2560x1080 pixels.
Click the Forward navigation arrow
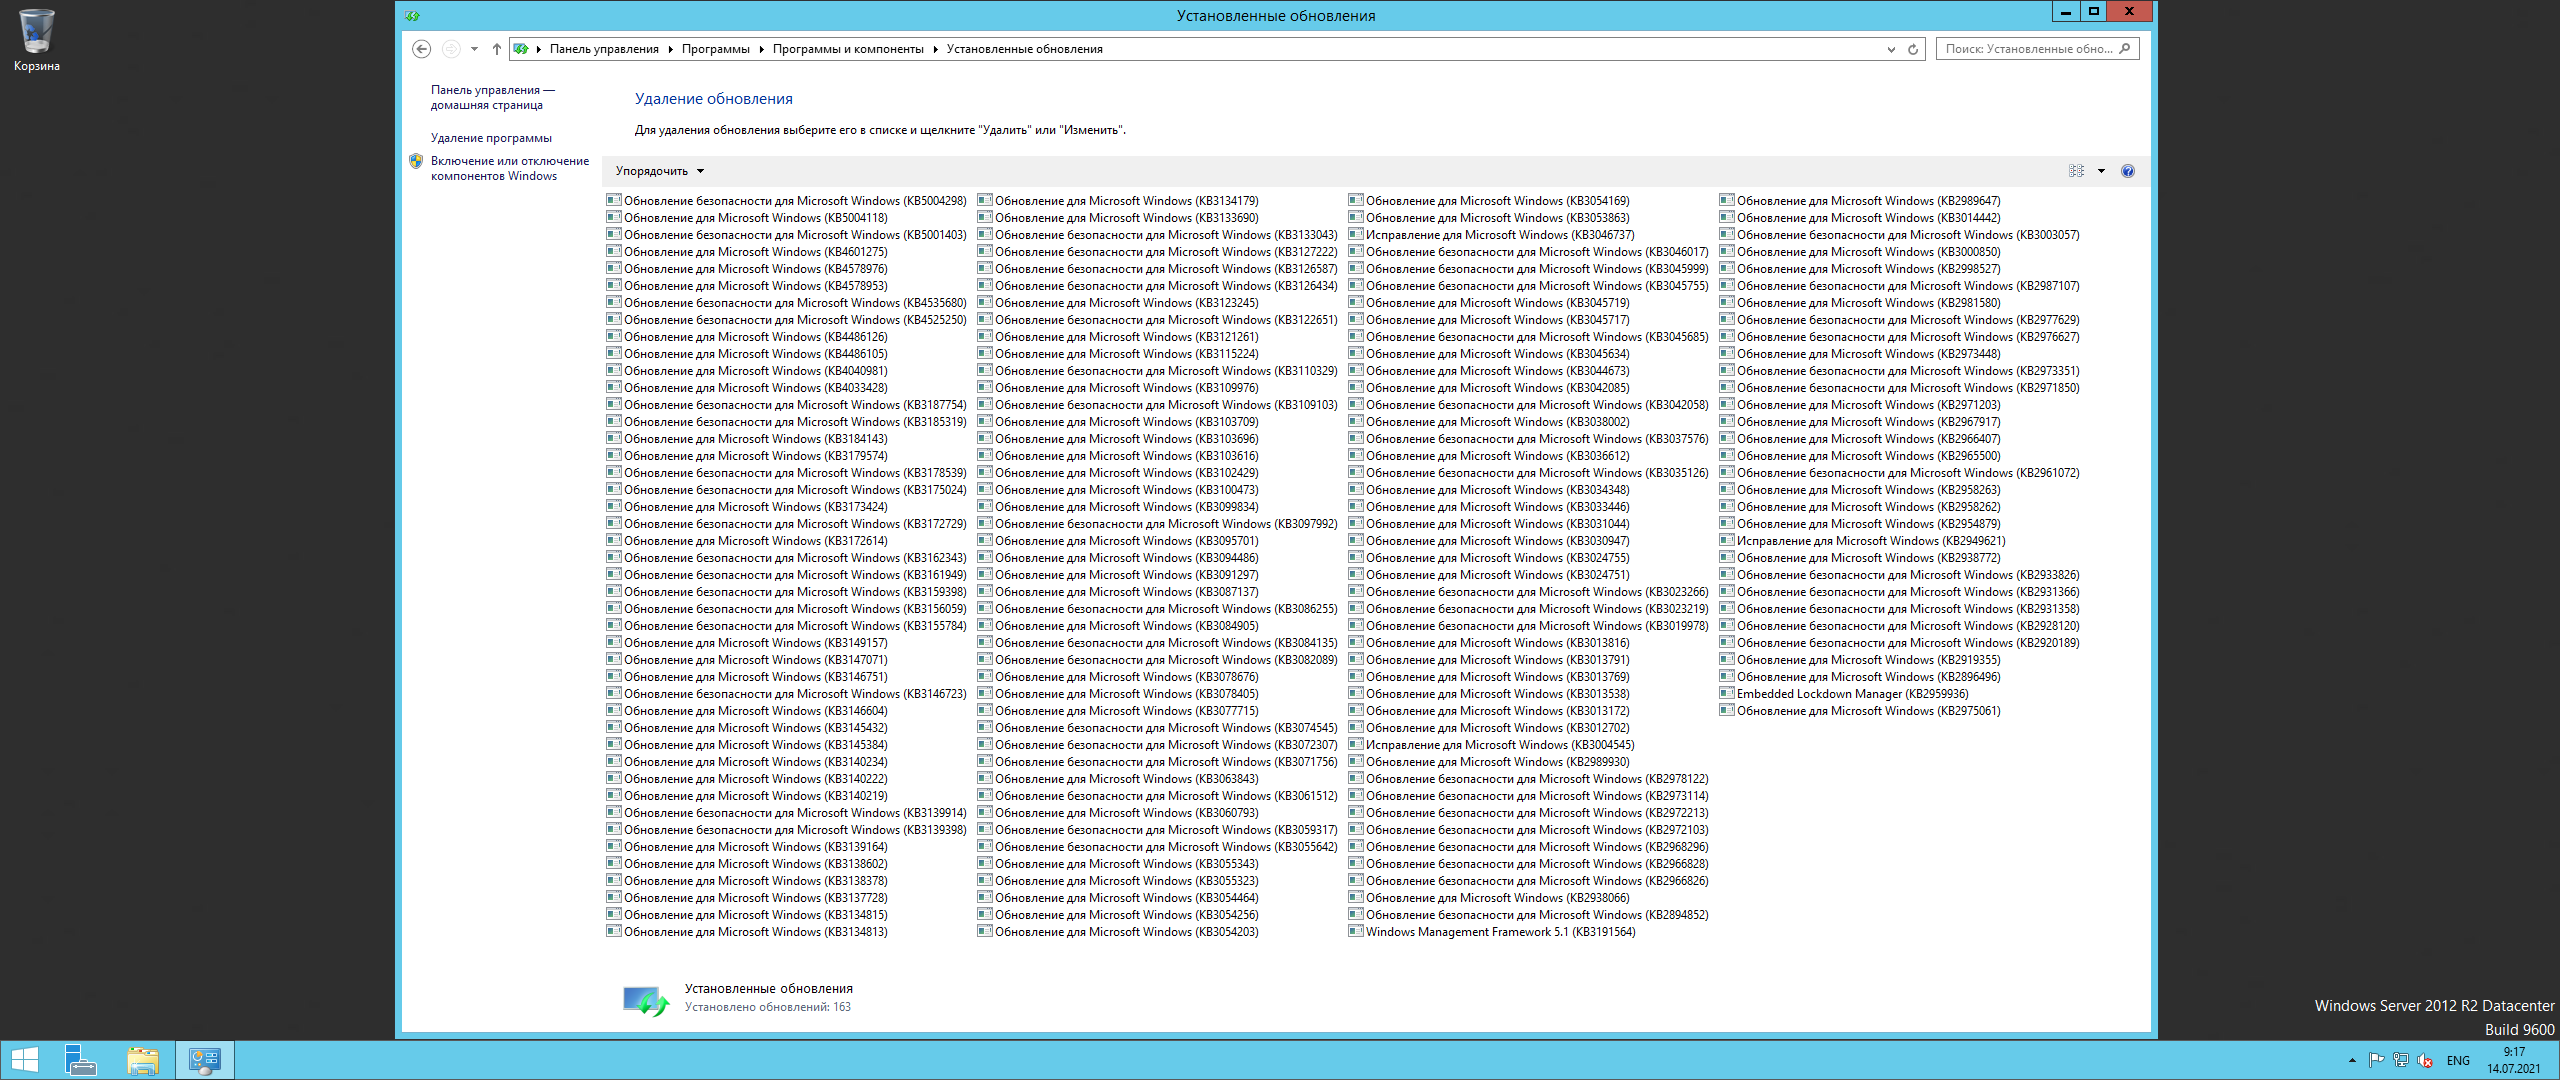pyautogui.click(x=451, y=49)
